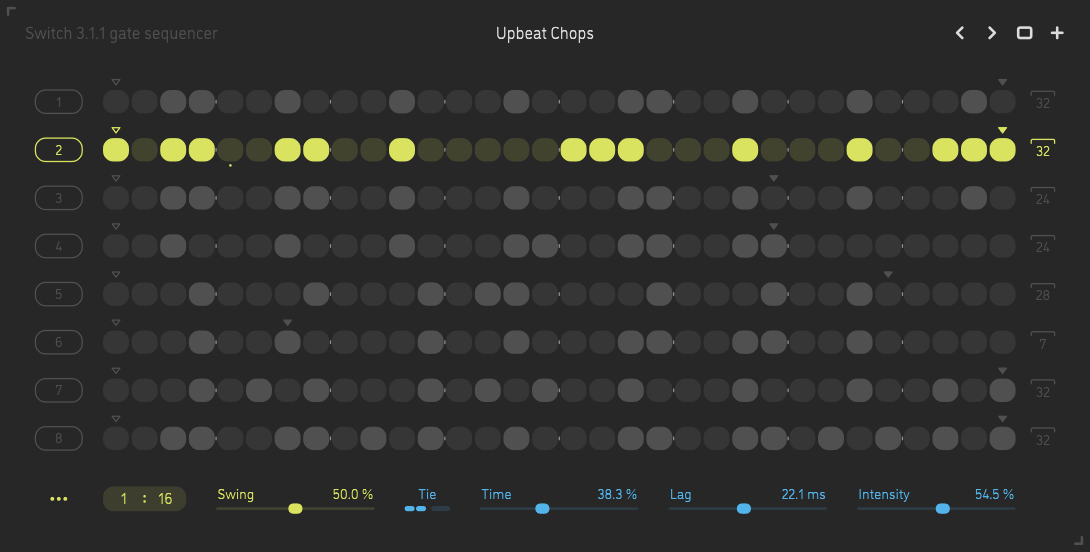Click the Switch 3.1.1 gate sequencer title

click(x=121, y=34)
